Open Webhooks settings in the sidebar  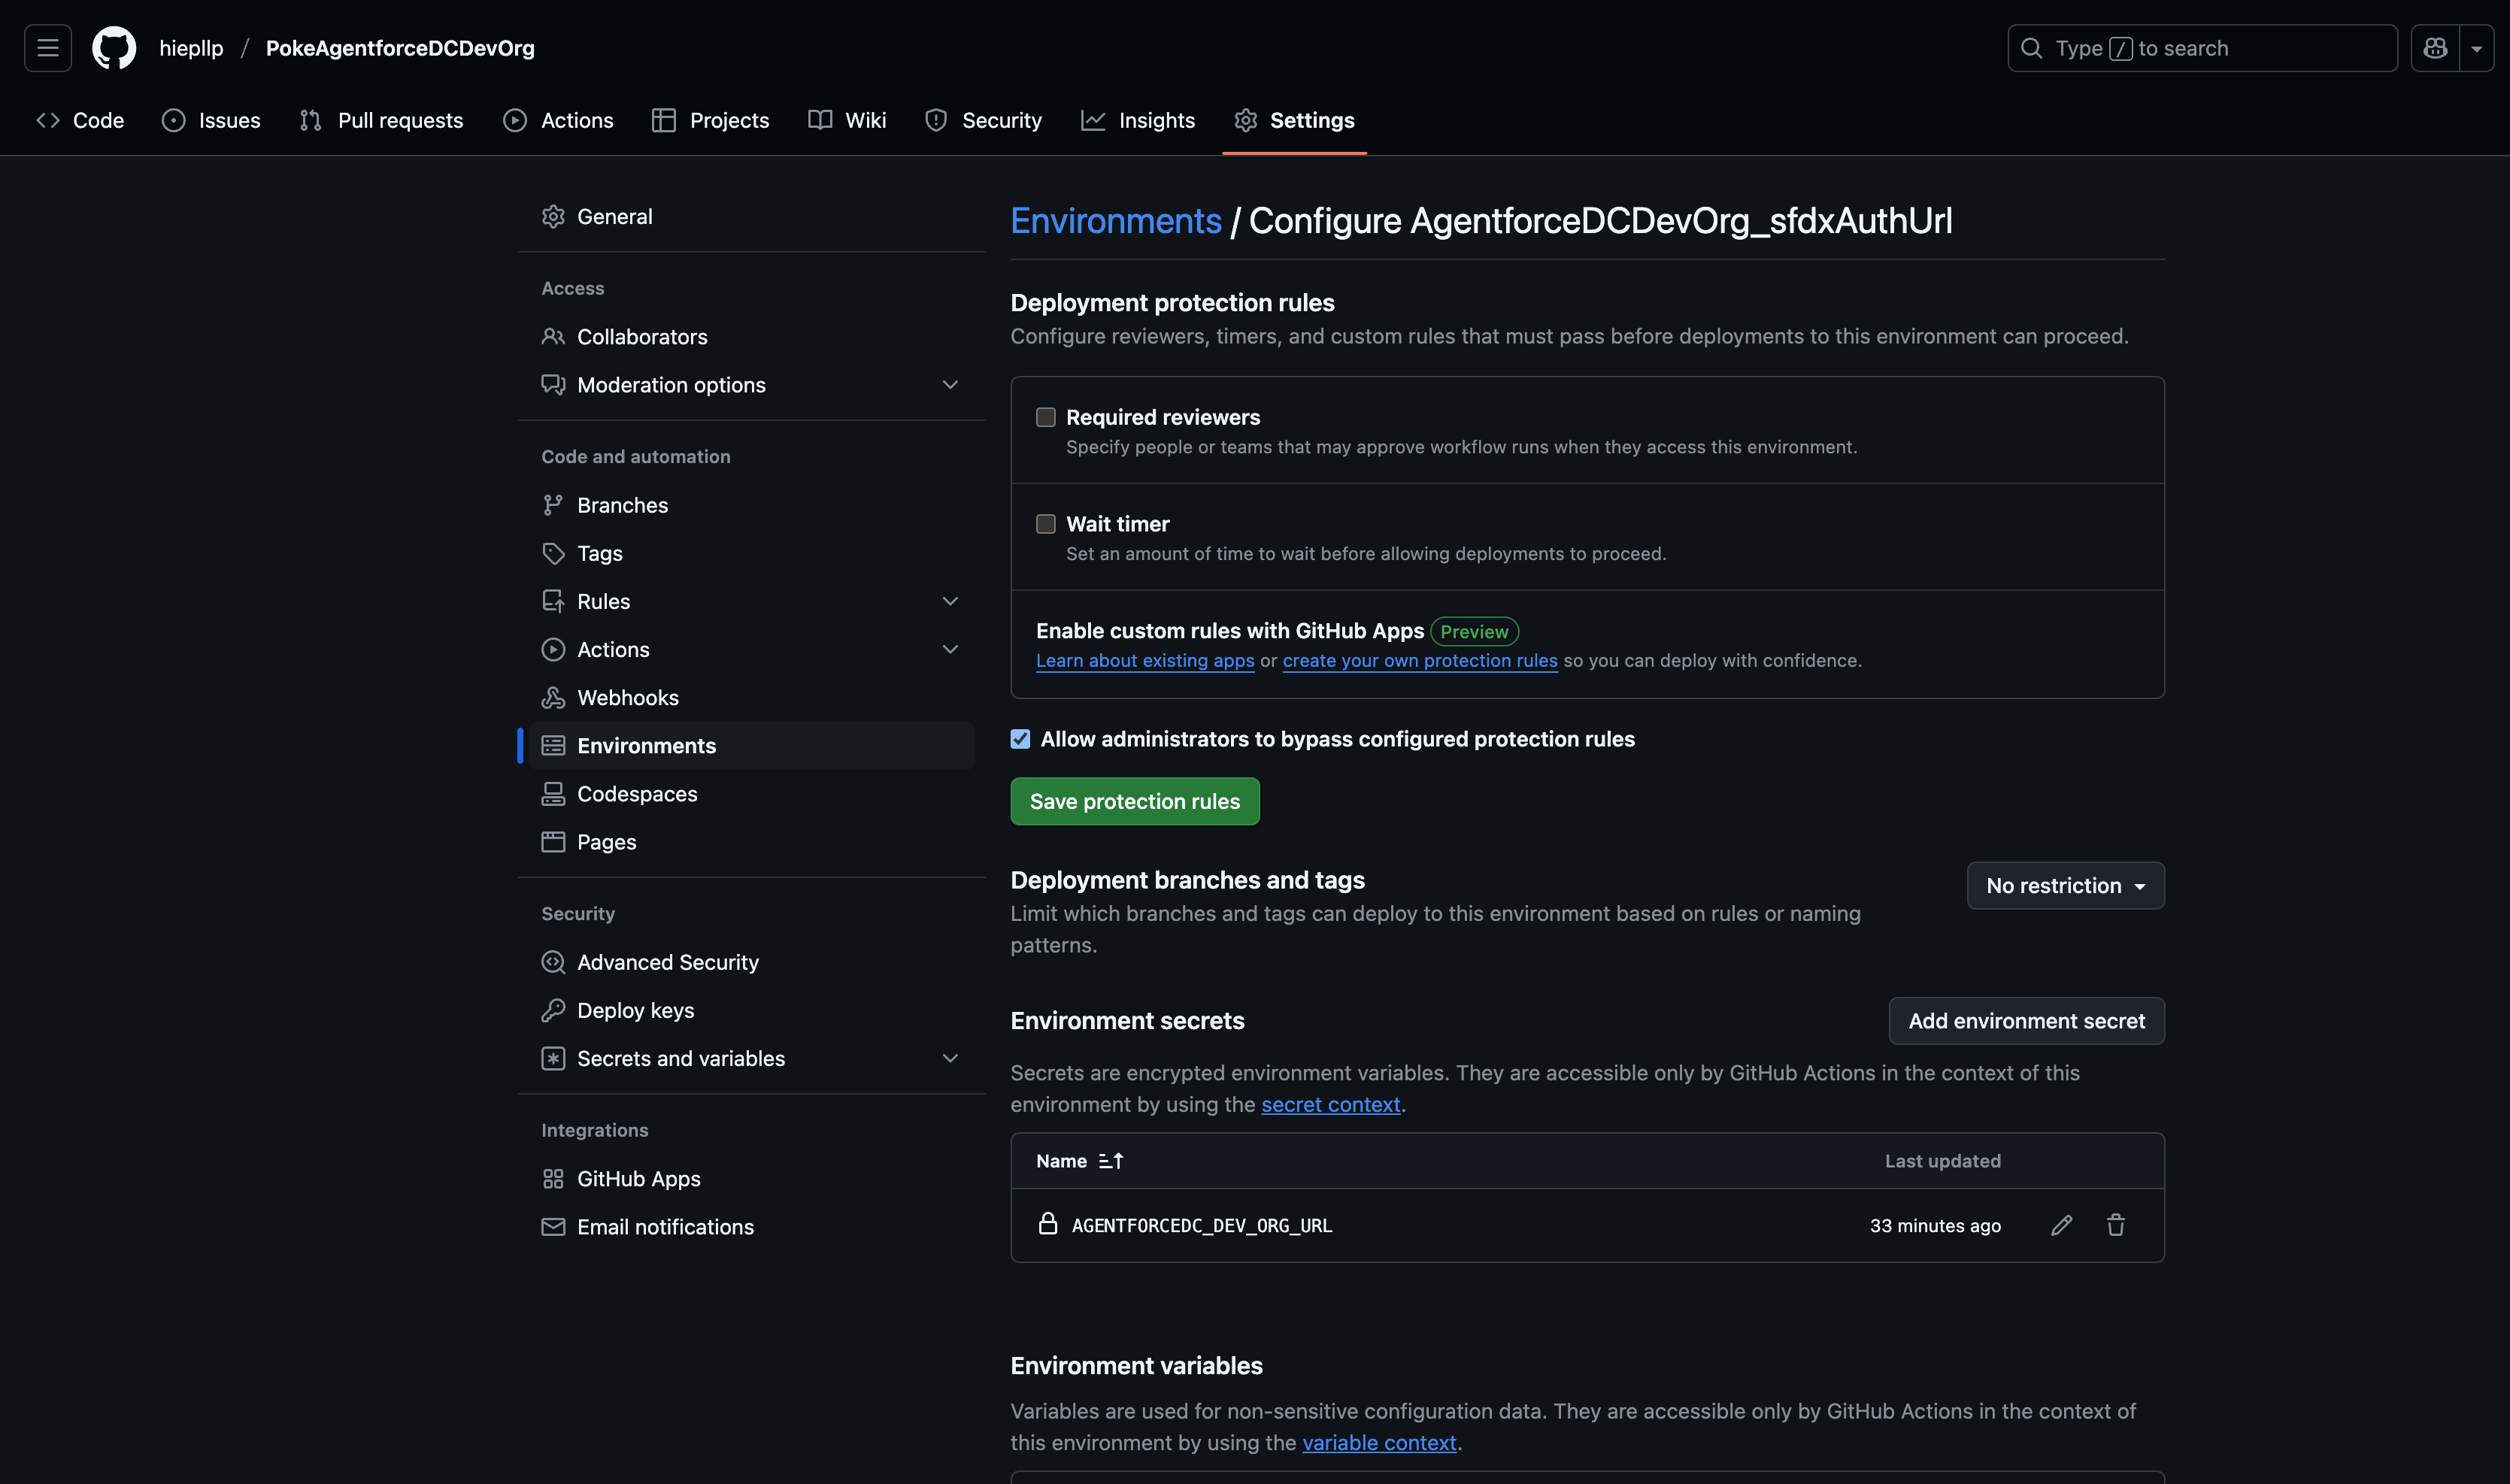(627, 697)
